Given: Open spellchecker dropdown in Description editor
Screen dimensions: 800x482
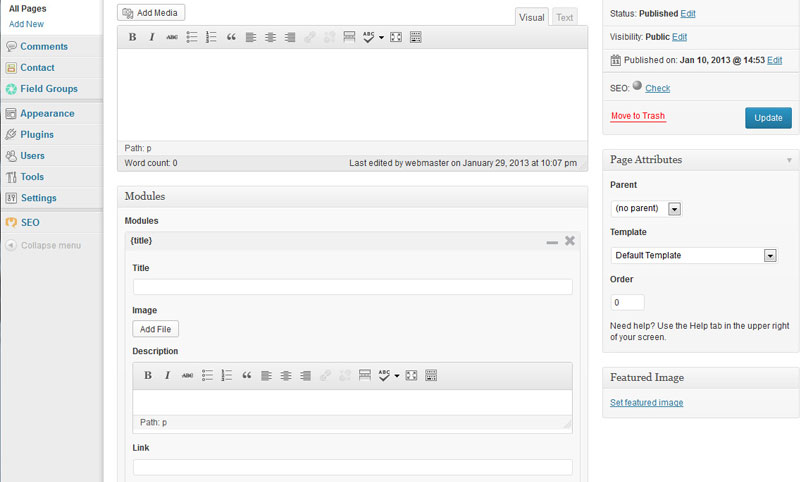Looking at the screenshot, I should tap(396, 376).
